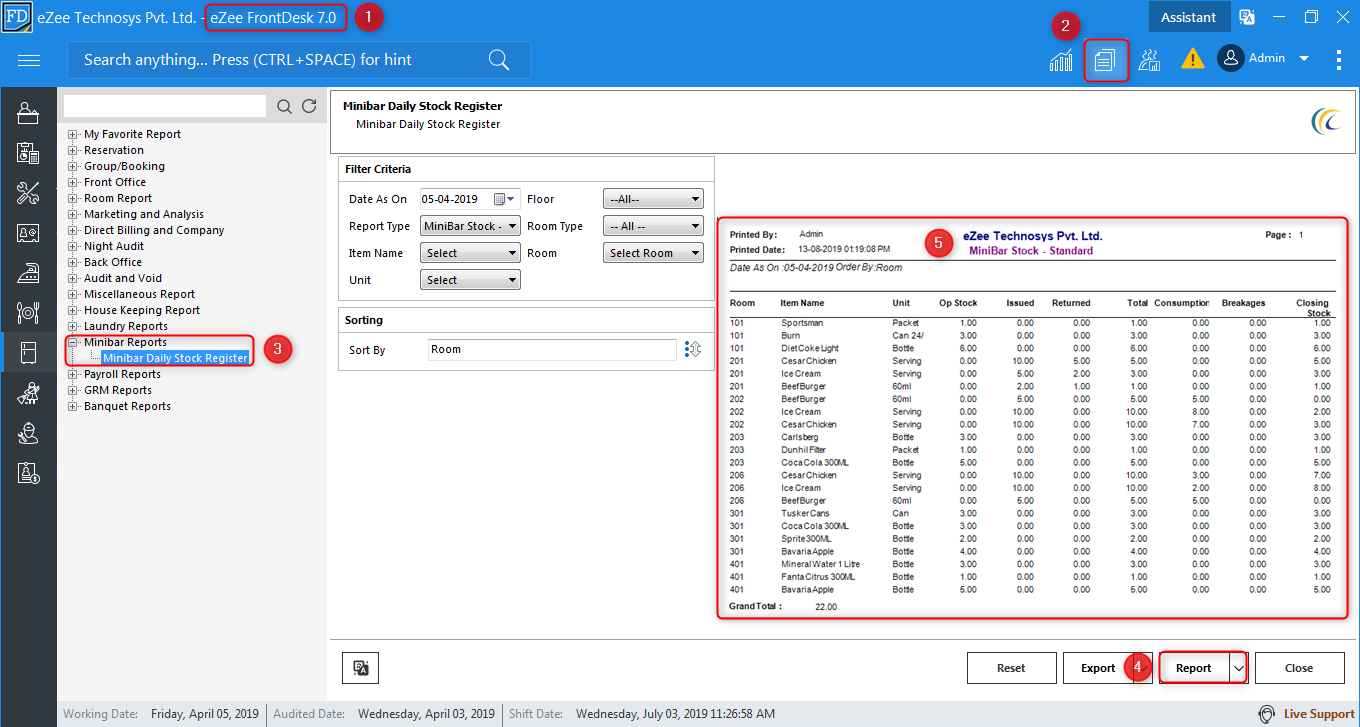The height and width of the screenshot is (727, 1360).
Task: Open the front desk bell sidebar icon
Action: tap(28, 113)
